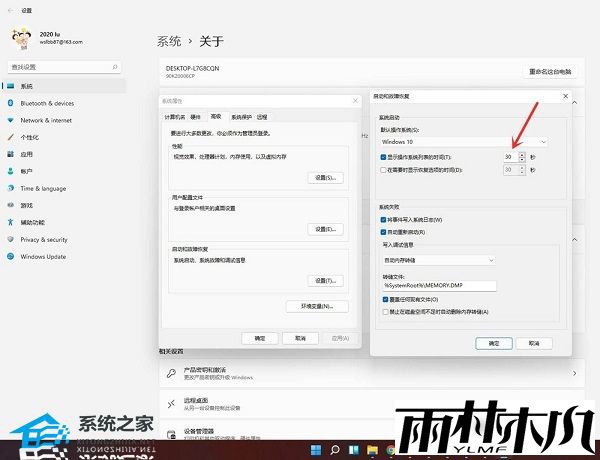Click the Windows Start taskbar icon
The image size is (600, 460).
point(318,448)
